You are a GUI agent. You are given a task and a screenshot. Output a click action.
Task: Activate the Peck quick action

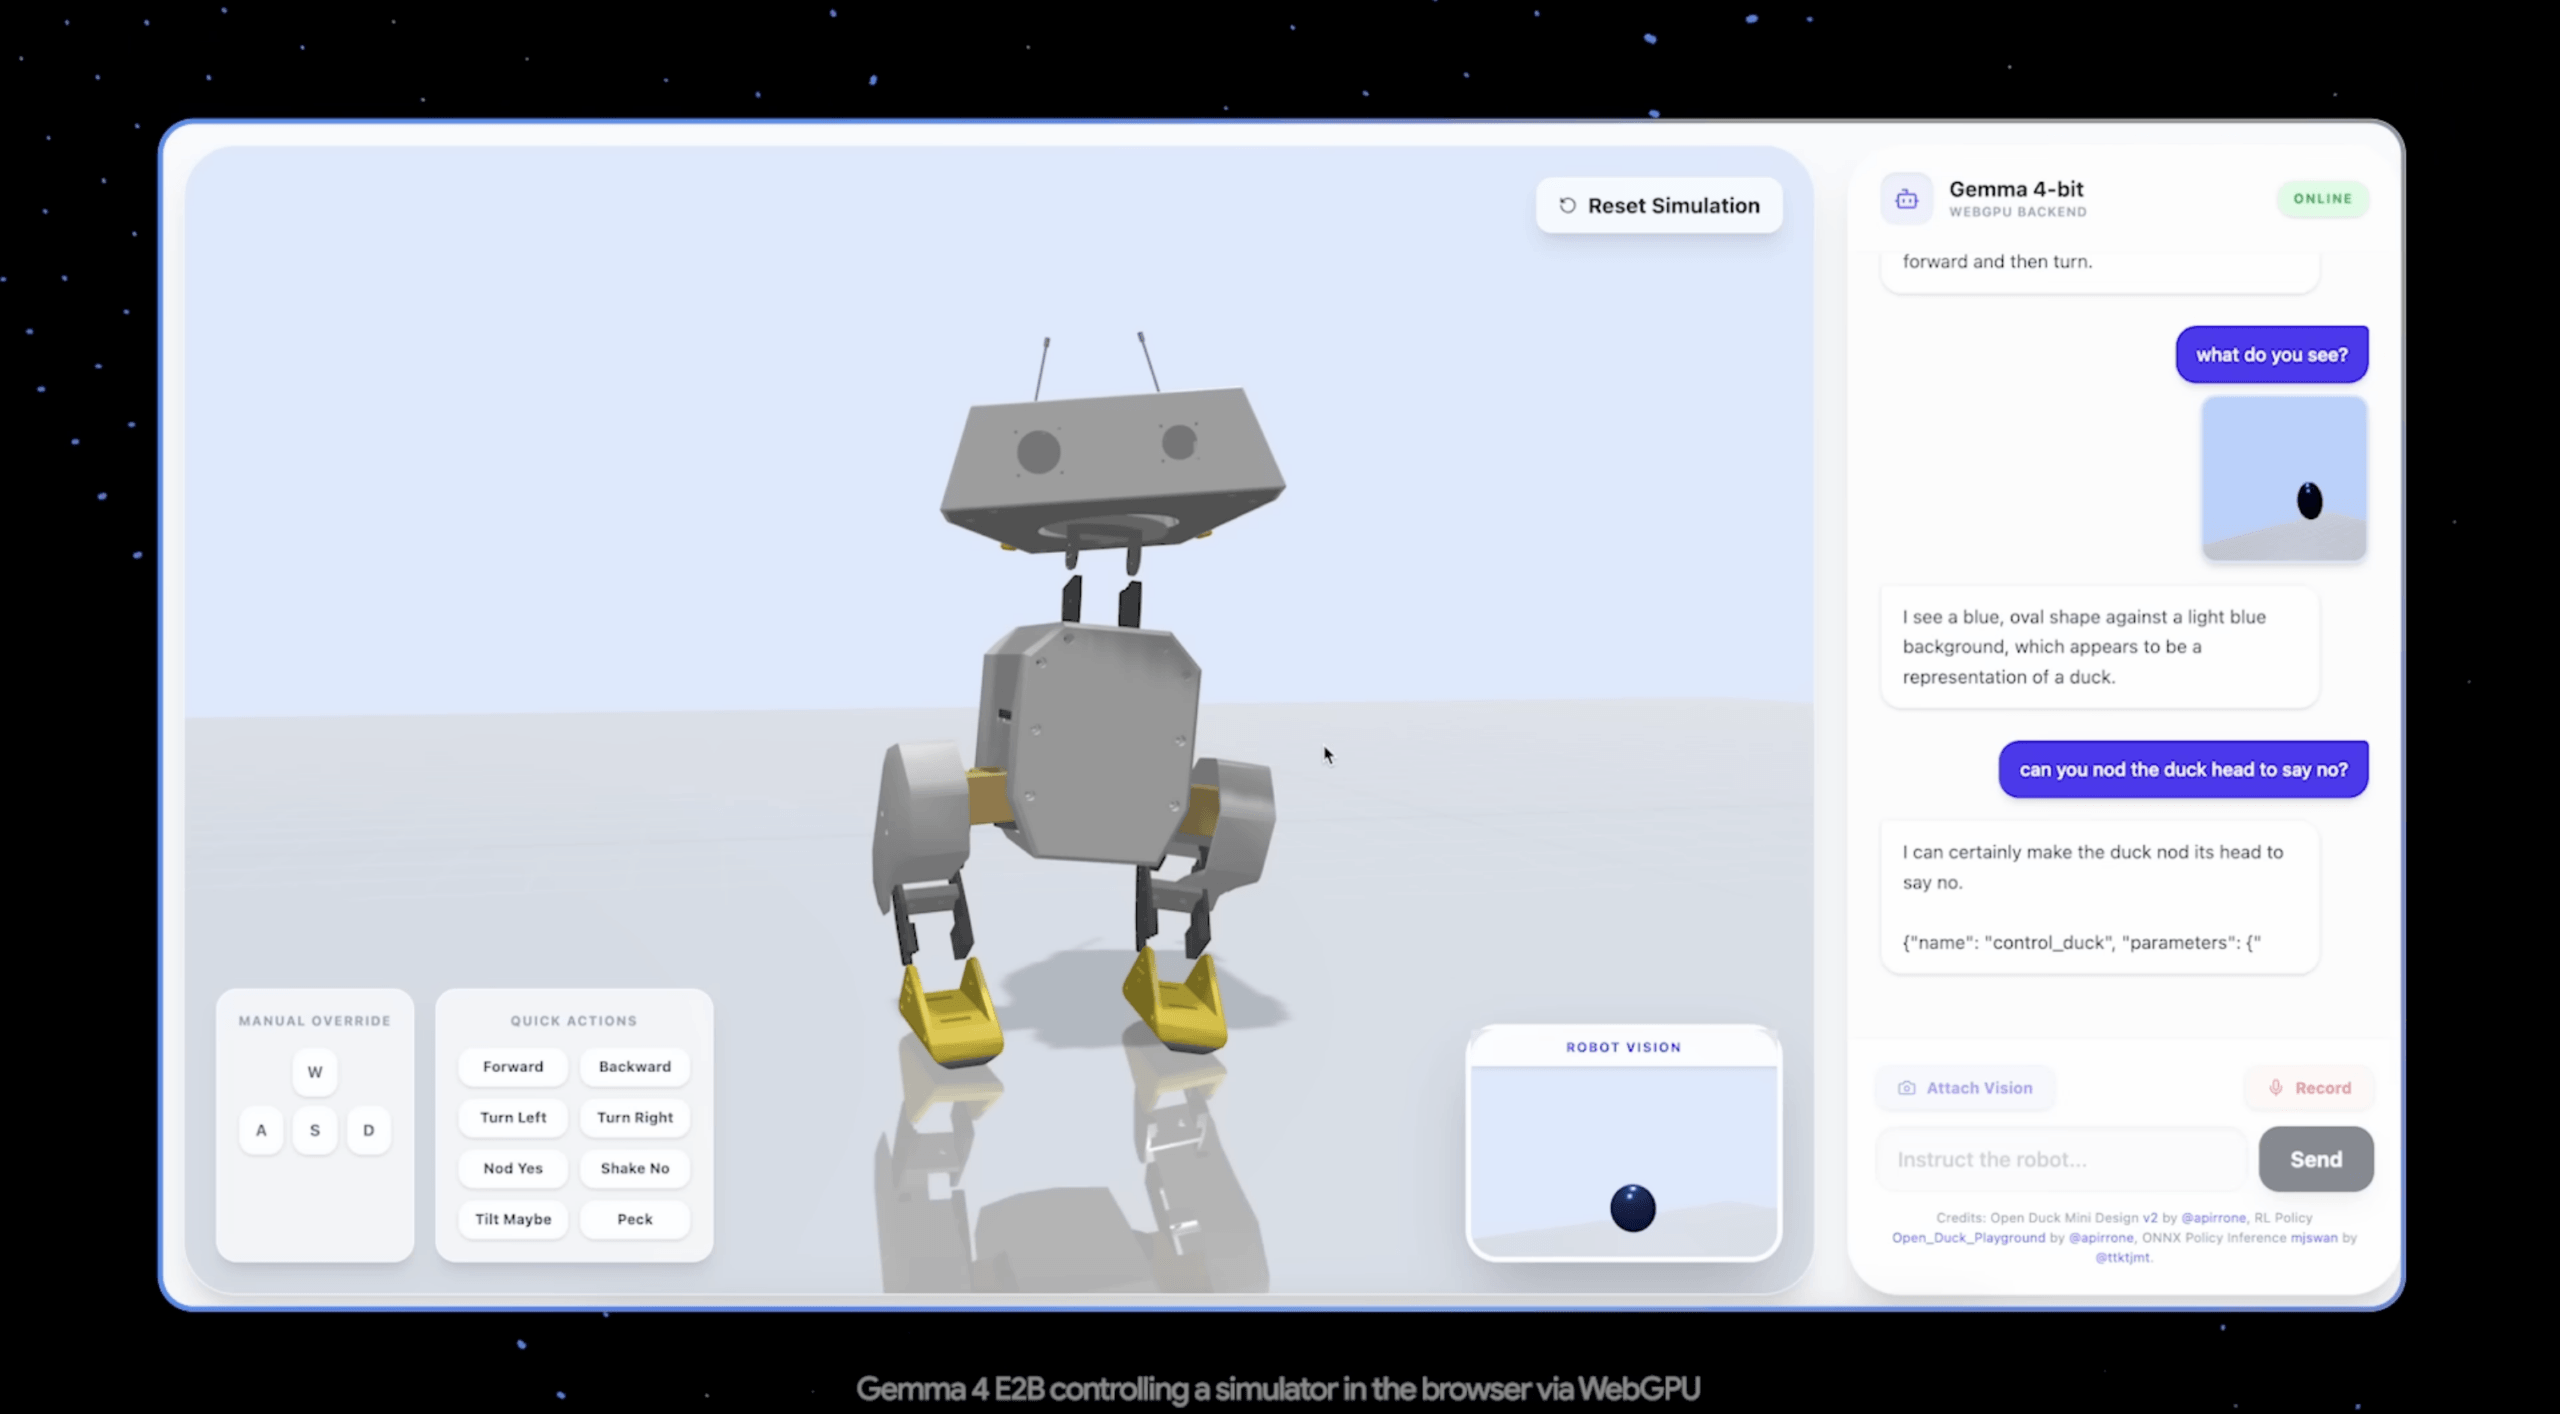click(x=634, y=1219)
